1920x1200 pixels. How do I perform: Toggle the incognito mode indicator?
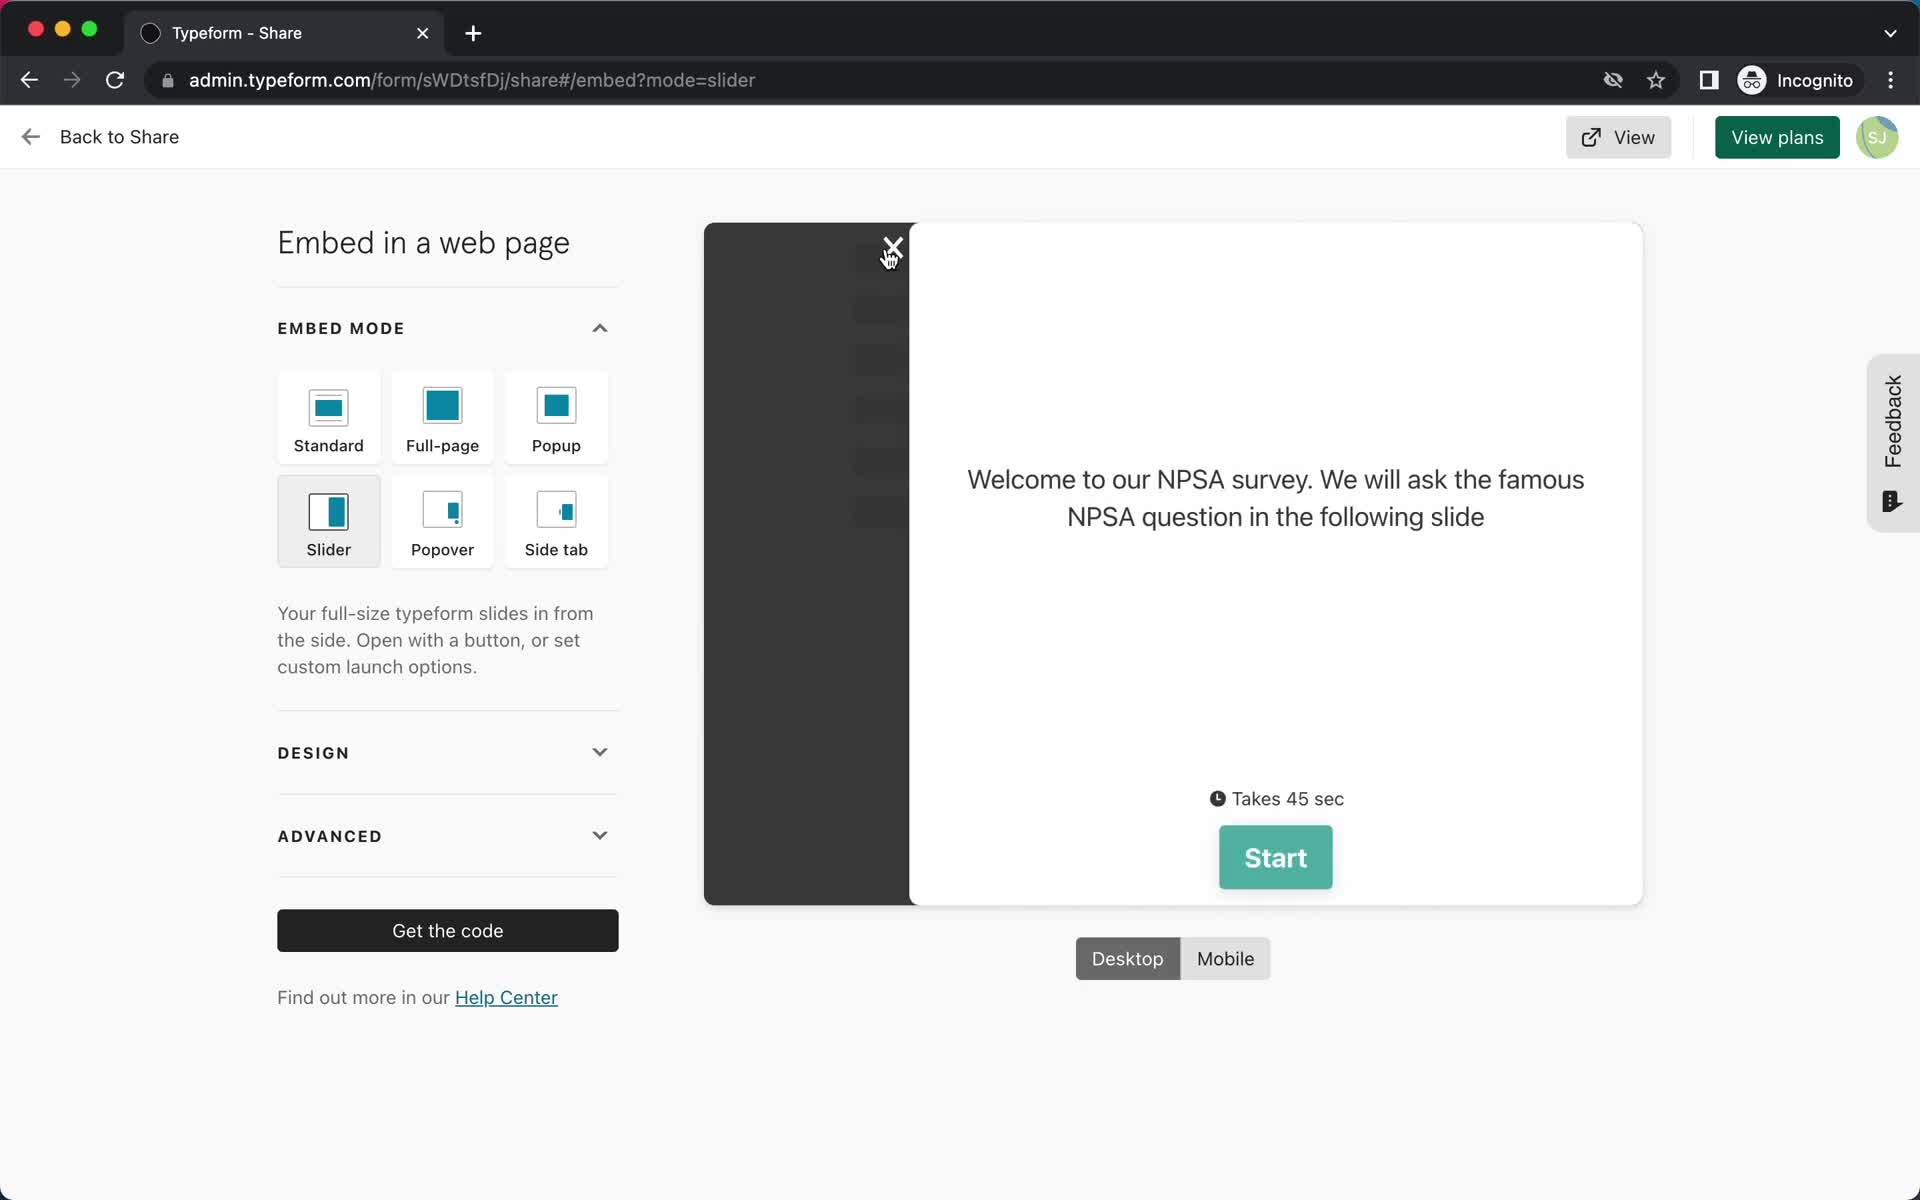tap(1794, 79)
